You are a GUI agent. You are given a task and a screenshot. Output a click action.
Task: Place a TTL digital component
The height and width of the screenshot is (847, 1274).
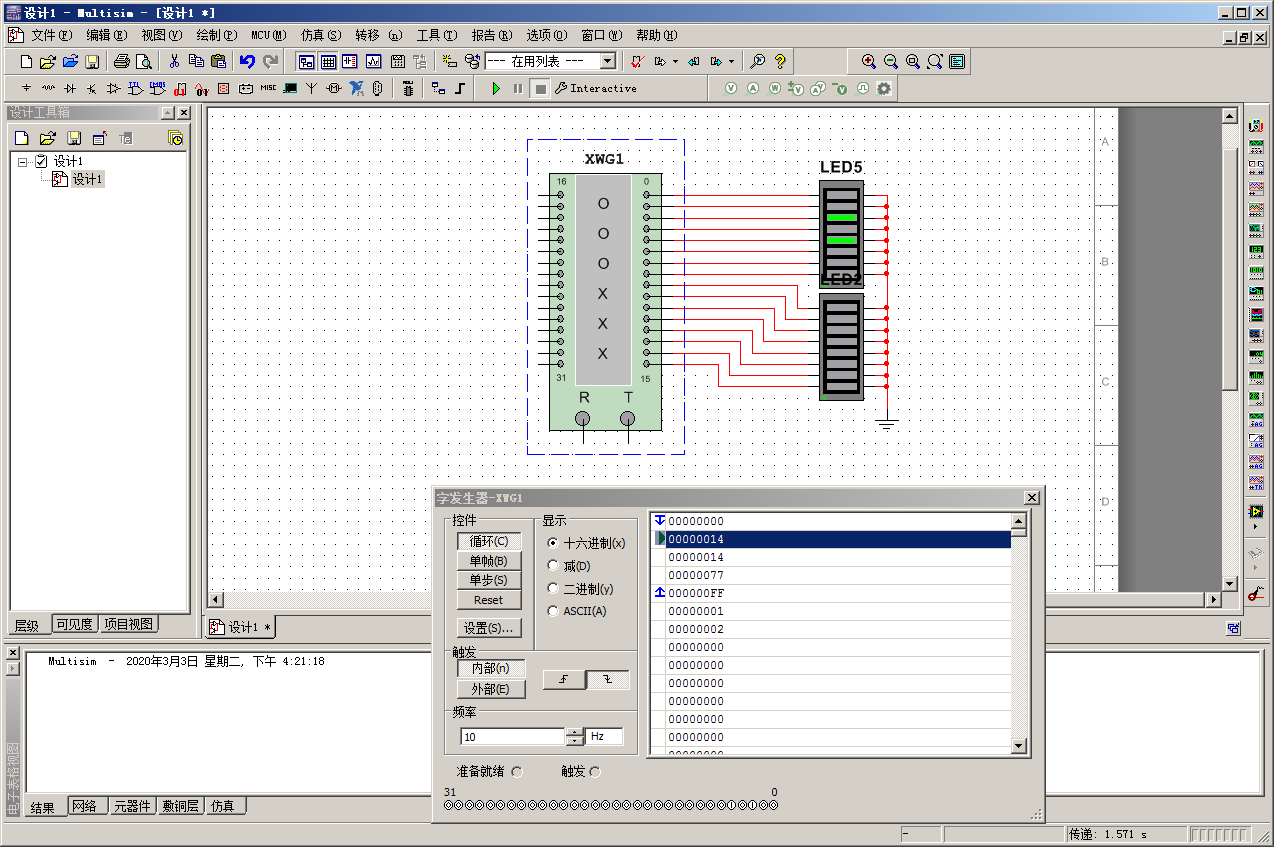coord(135,88)
